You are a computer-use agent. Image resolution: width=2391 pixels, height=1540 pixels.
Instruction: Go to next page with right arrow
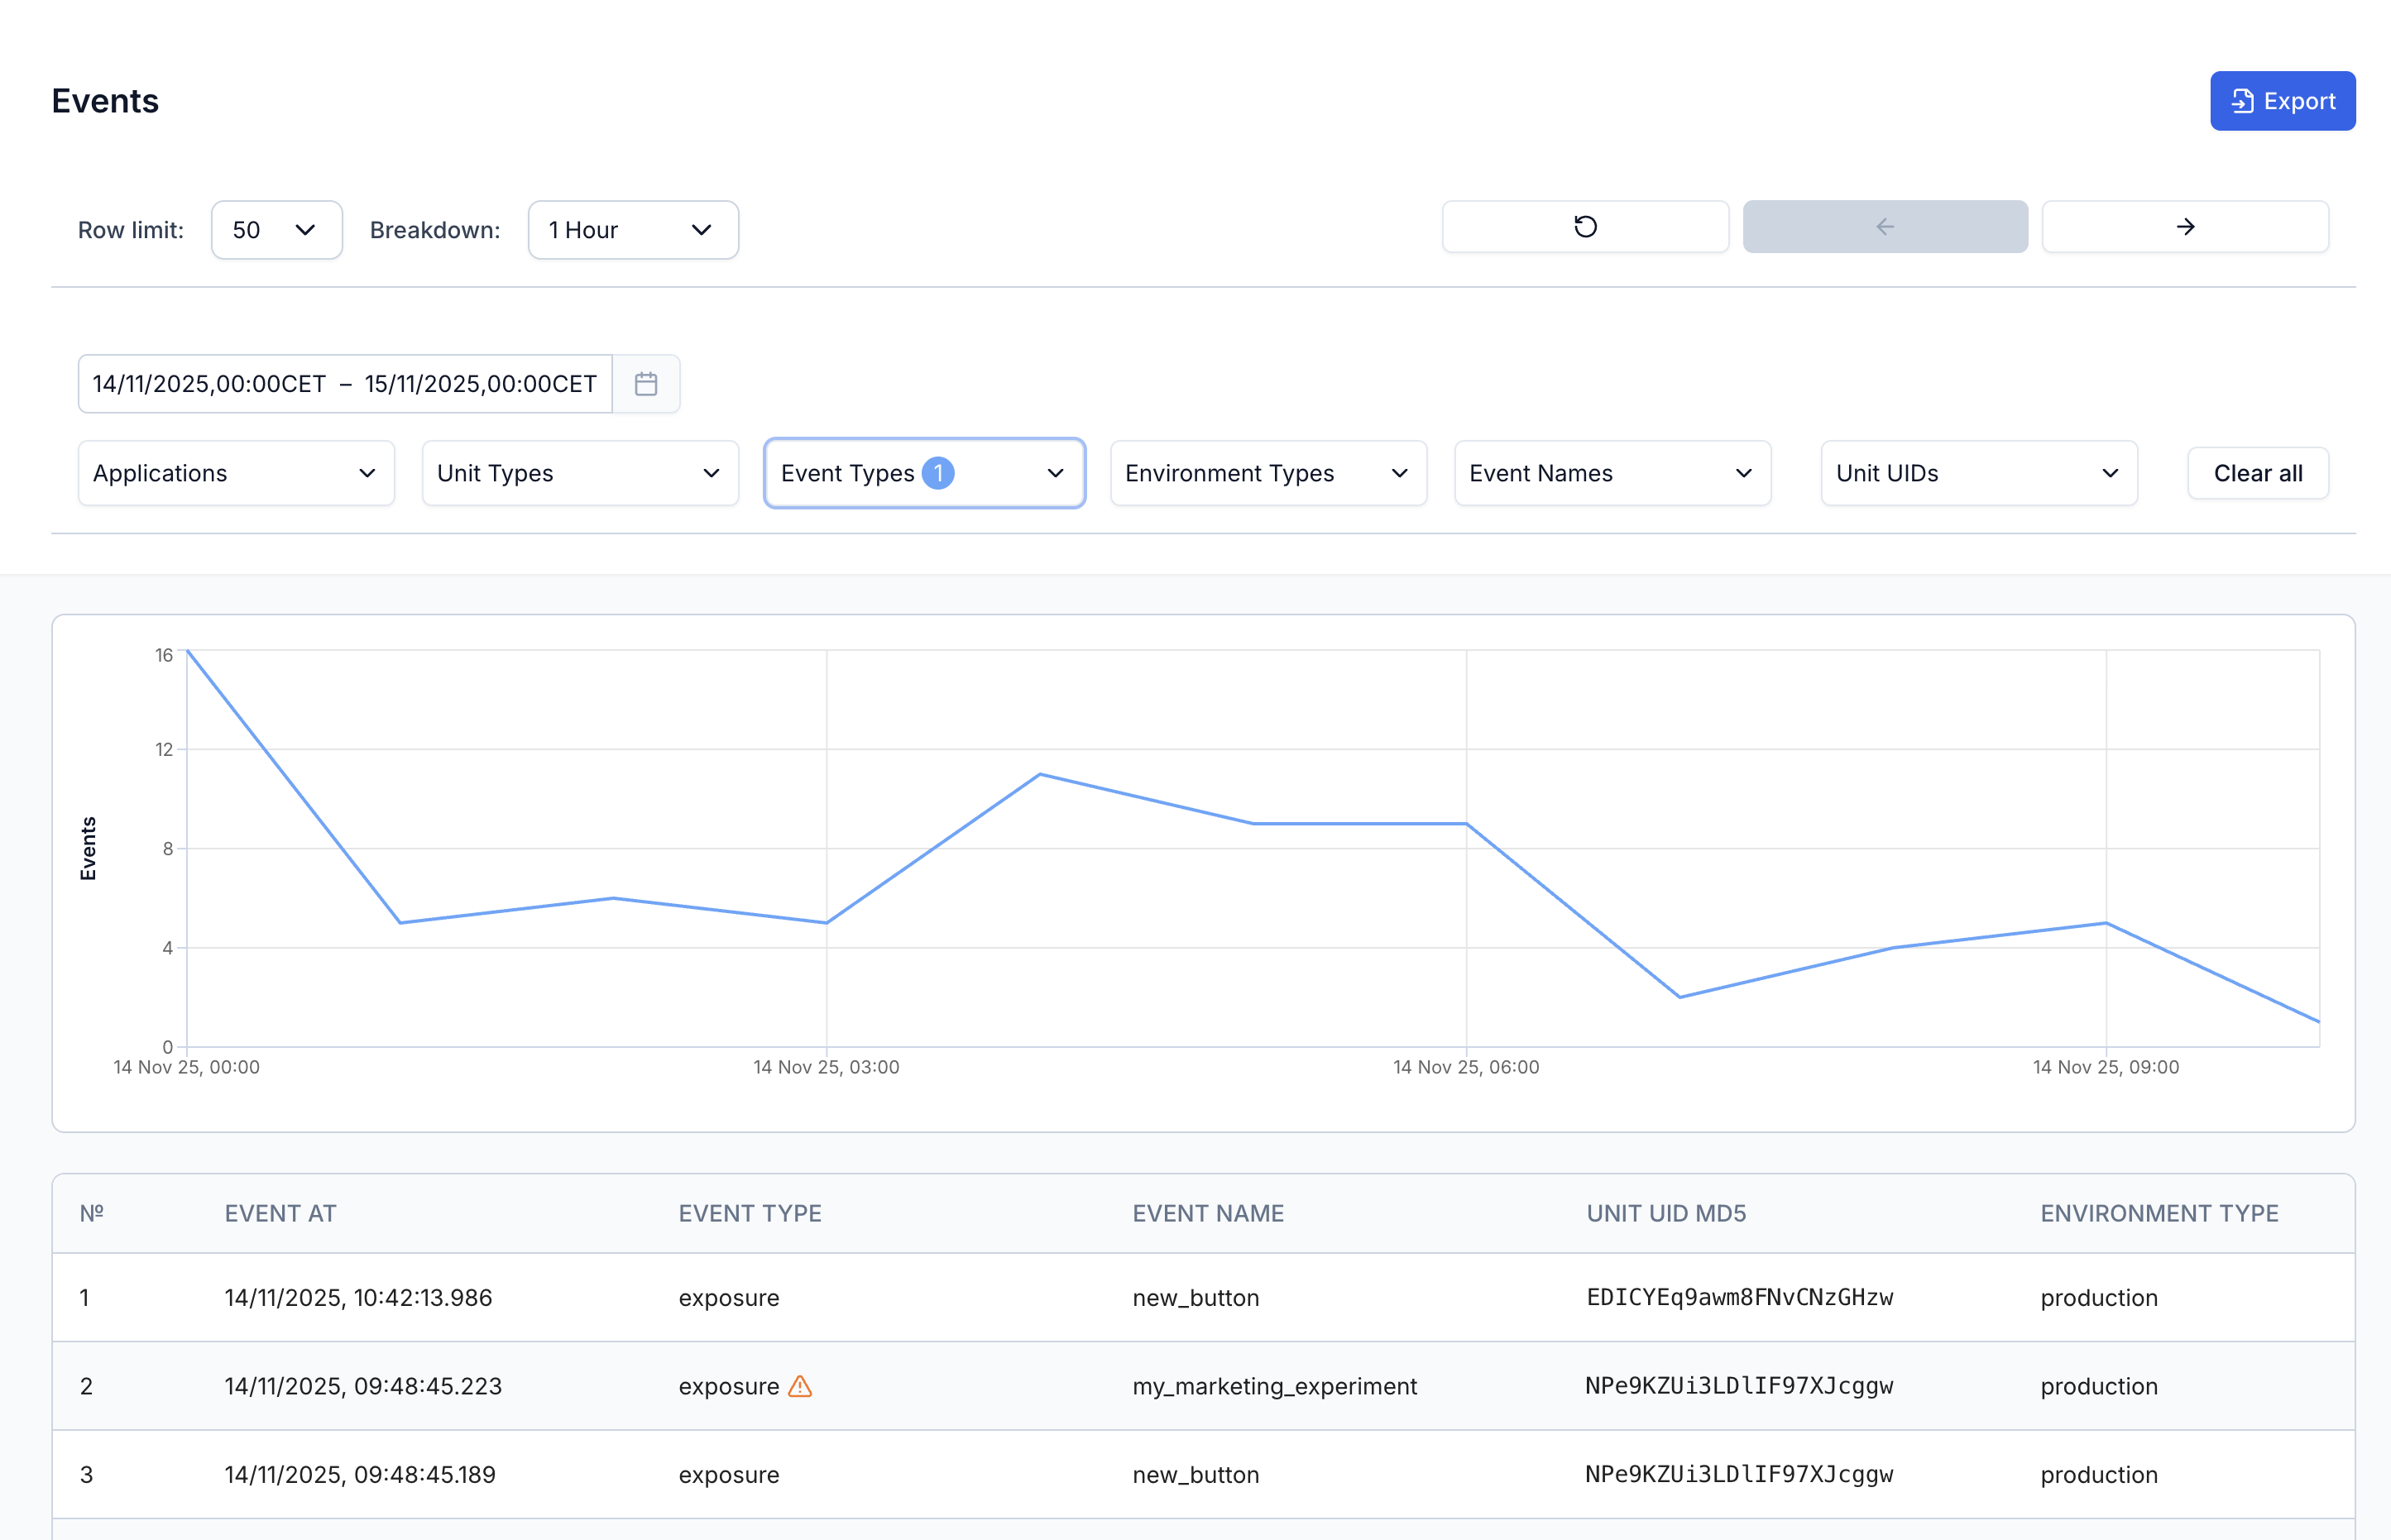pos(2185,227)
